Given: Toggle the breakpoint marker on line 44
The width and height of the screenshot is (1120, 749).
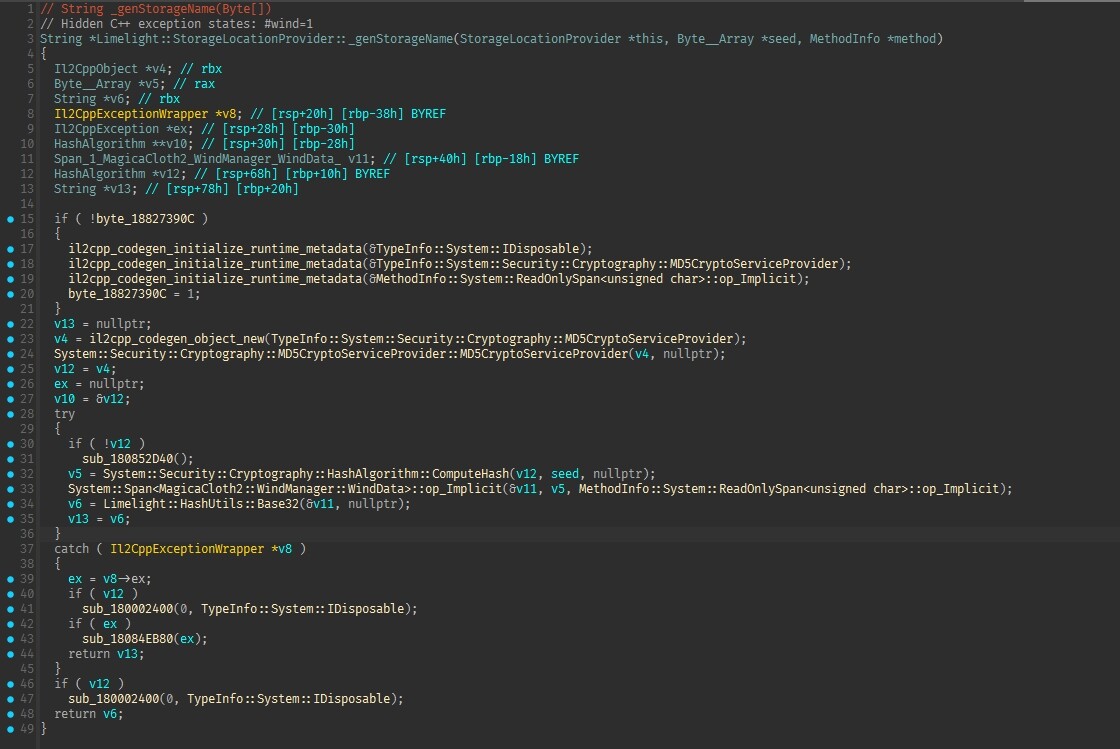Looking at the screenshot, I should pyautogui.click(x=10, y=654).
